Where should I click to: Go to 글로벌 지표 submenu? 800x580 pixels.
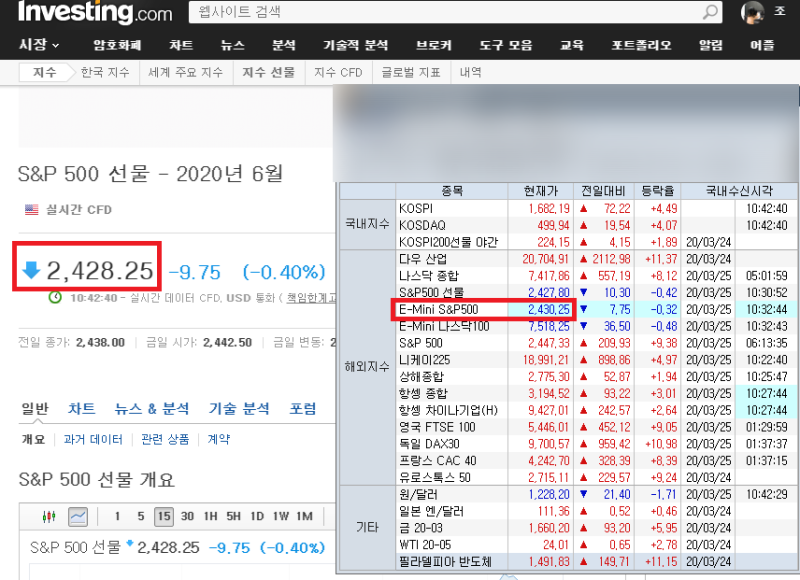(411, 72)
